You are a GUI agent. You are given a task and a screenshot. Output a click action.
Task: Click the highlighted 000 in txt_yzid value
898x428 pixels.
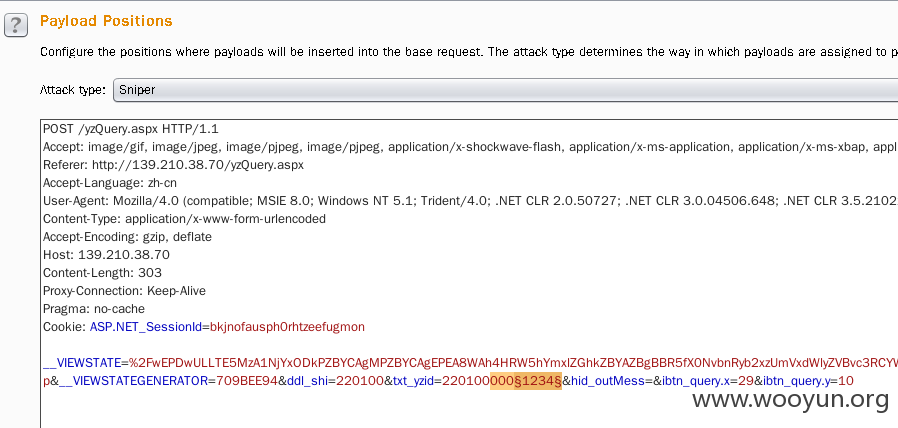click(502, 381)
